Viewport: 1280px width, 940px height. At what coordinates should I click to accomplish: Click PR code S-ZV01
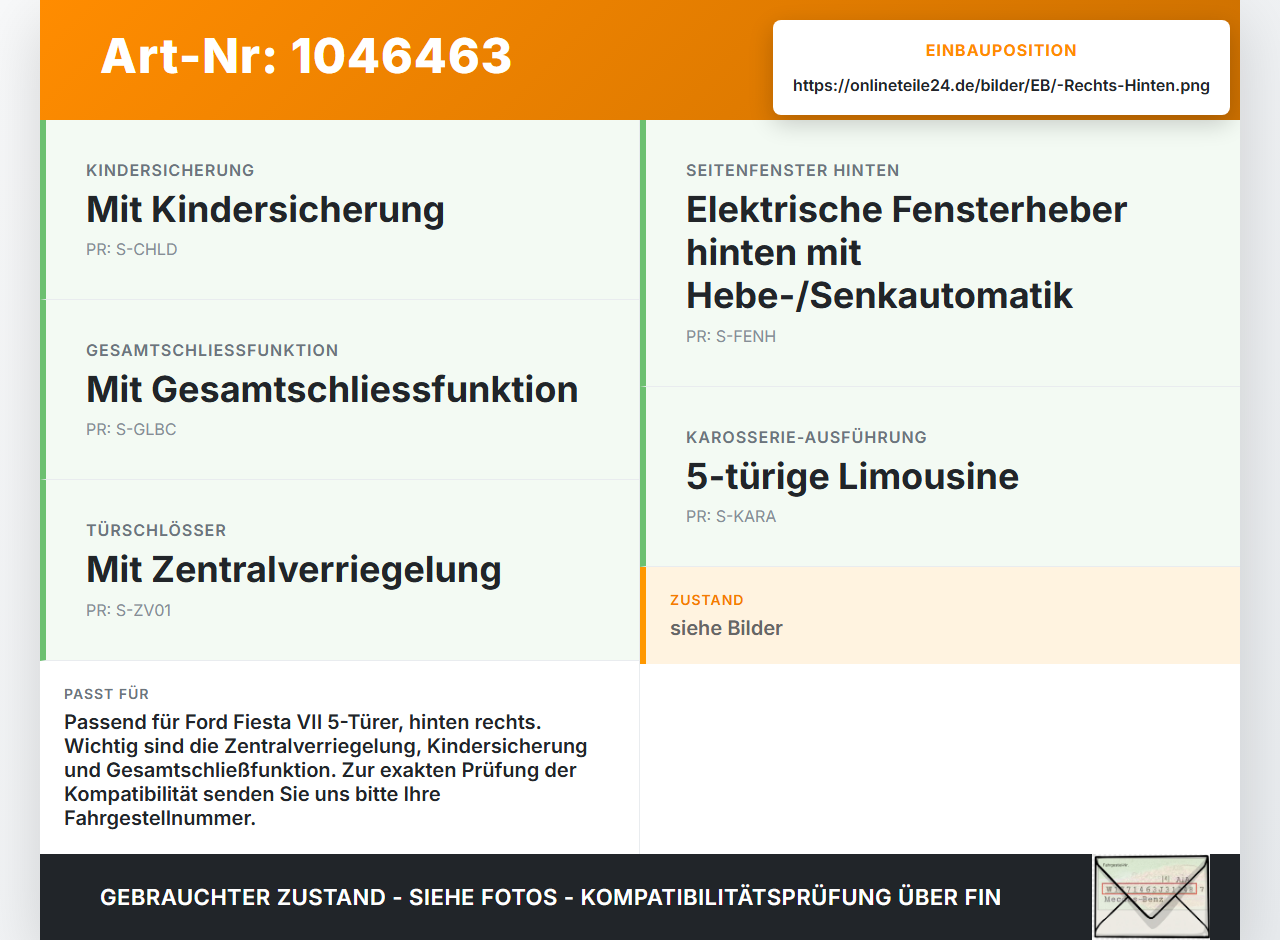click(x=129, y=610)
